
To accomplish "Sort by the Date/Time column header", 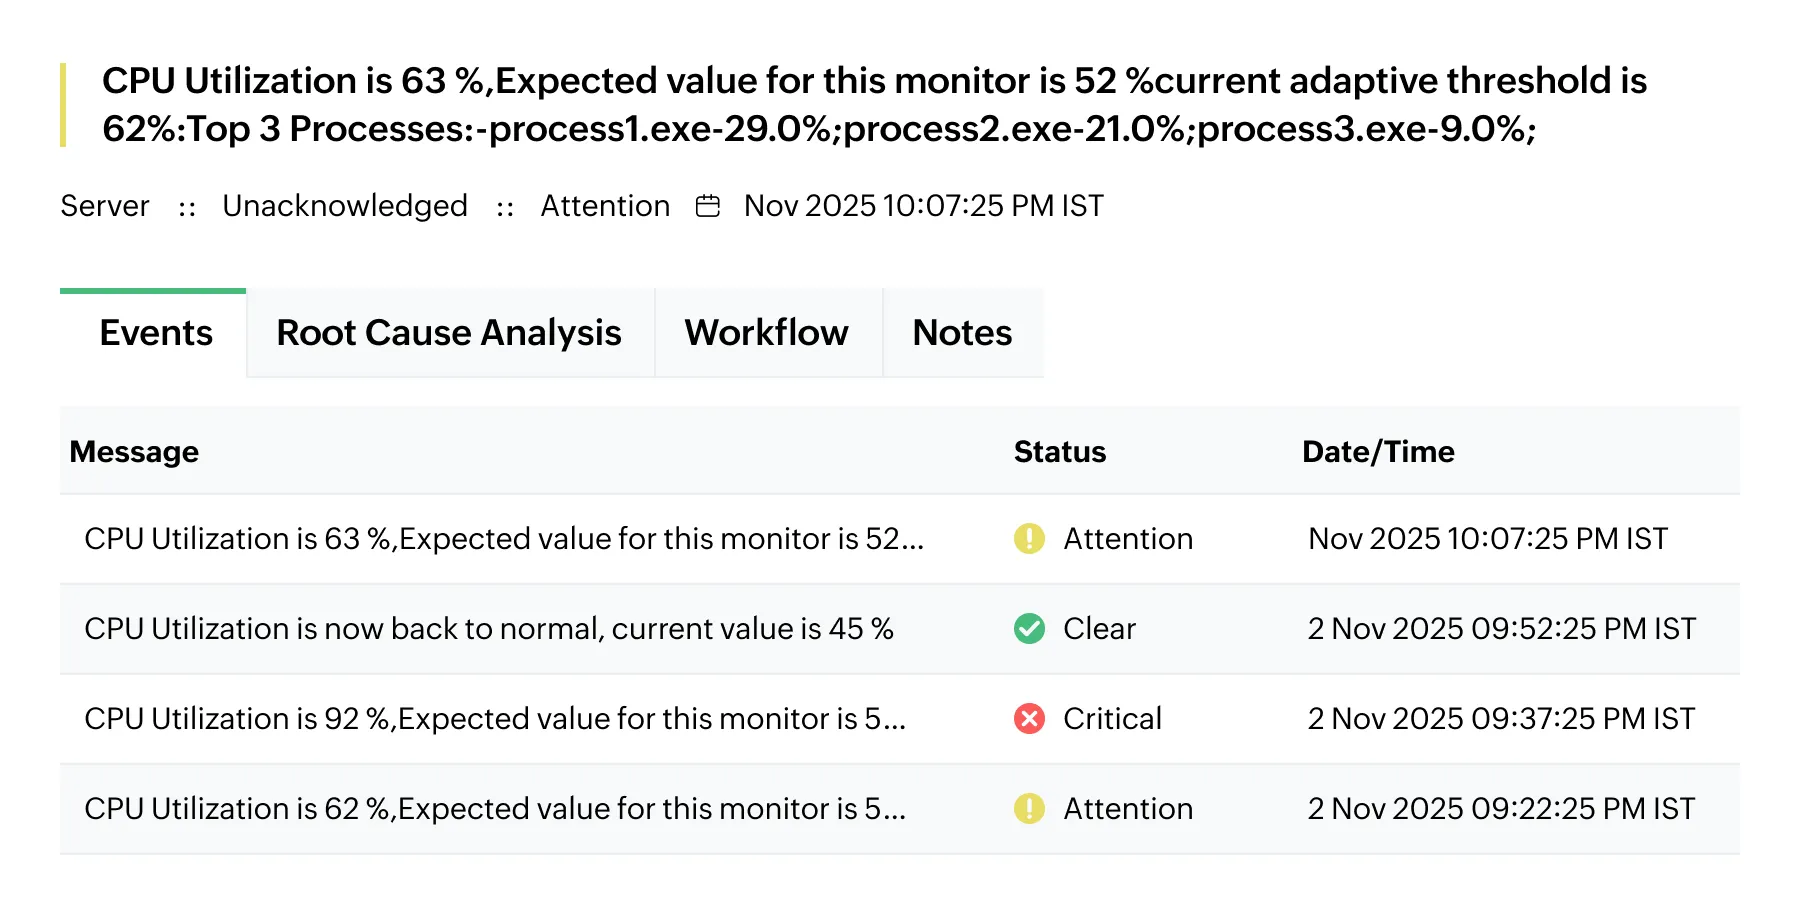I will coord(1378,451).
